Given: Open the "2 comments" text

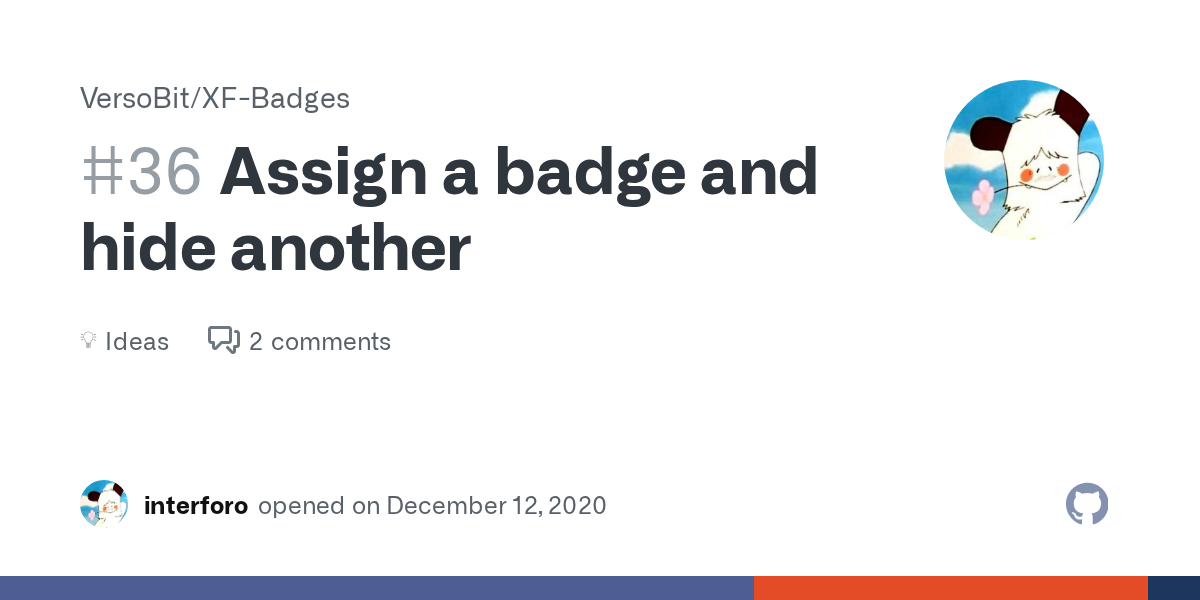Looking at the screenshot, I should (320, 342).
